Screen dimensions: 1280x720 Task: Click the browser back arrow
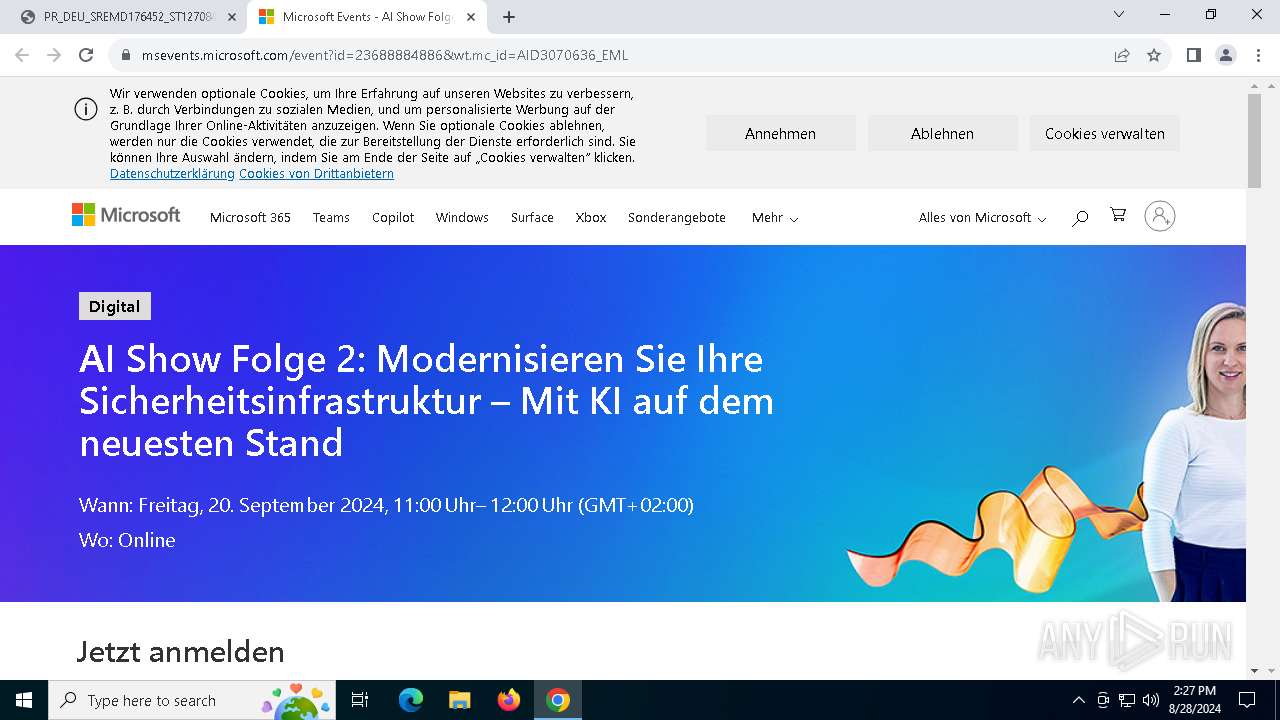[x=22, y=55]
